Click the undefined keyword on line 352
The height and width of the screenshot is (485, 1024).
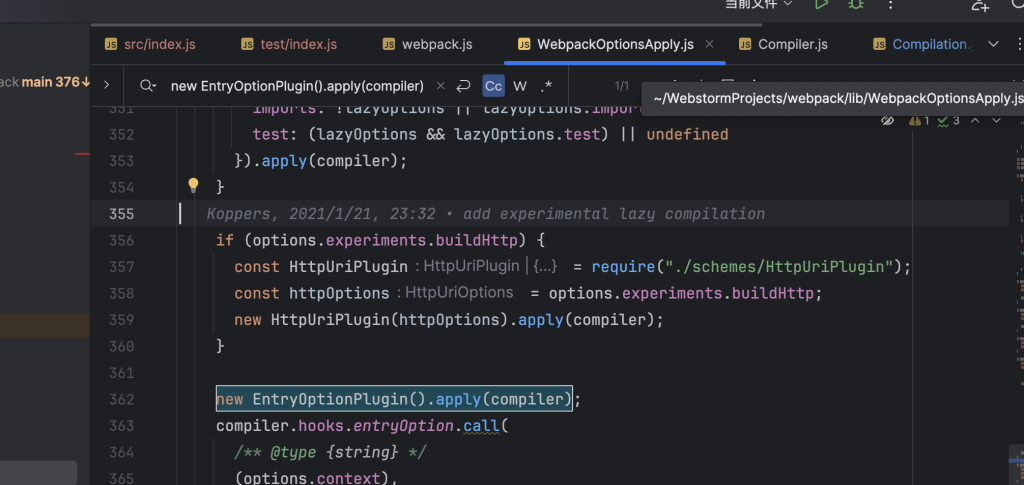tap(687, 134)
